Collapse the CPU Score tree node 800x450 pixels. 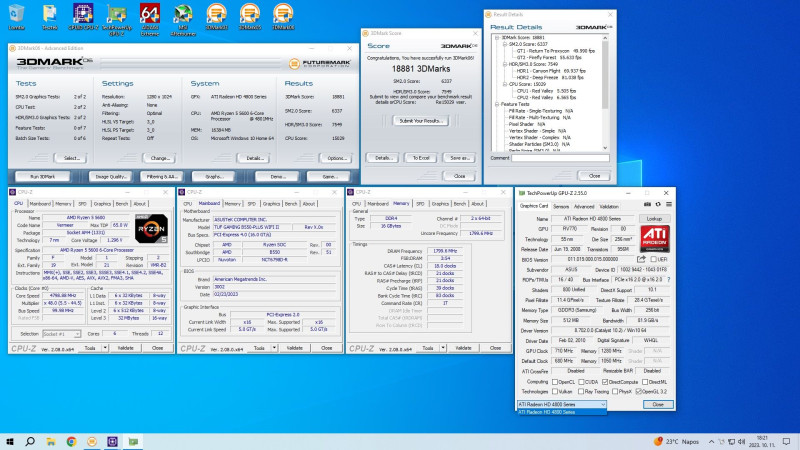505,84
